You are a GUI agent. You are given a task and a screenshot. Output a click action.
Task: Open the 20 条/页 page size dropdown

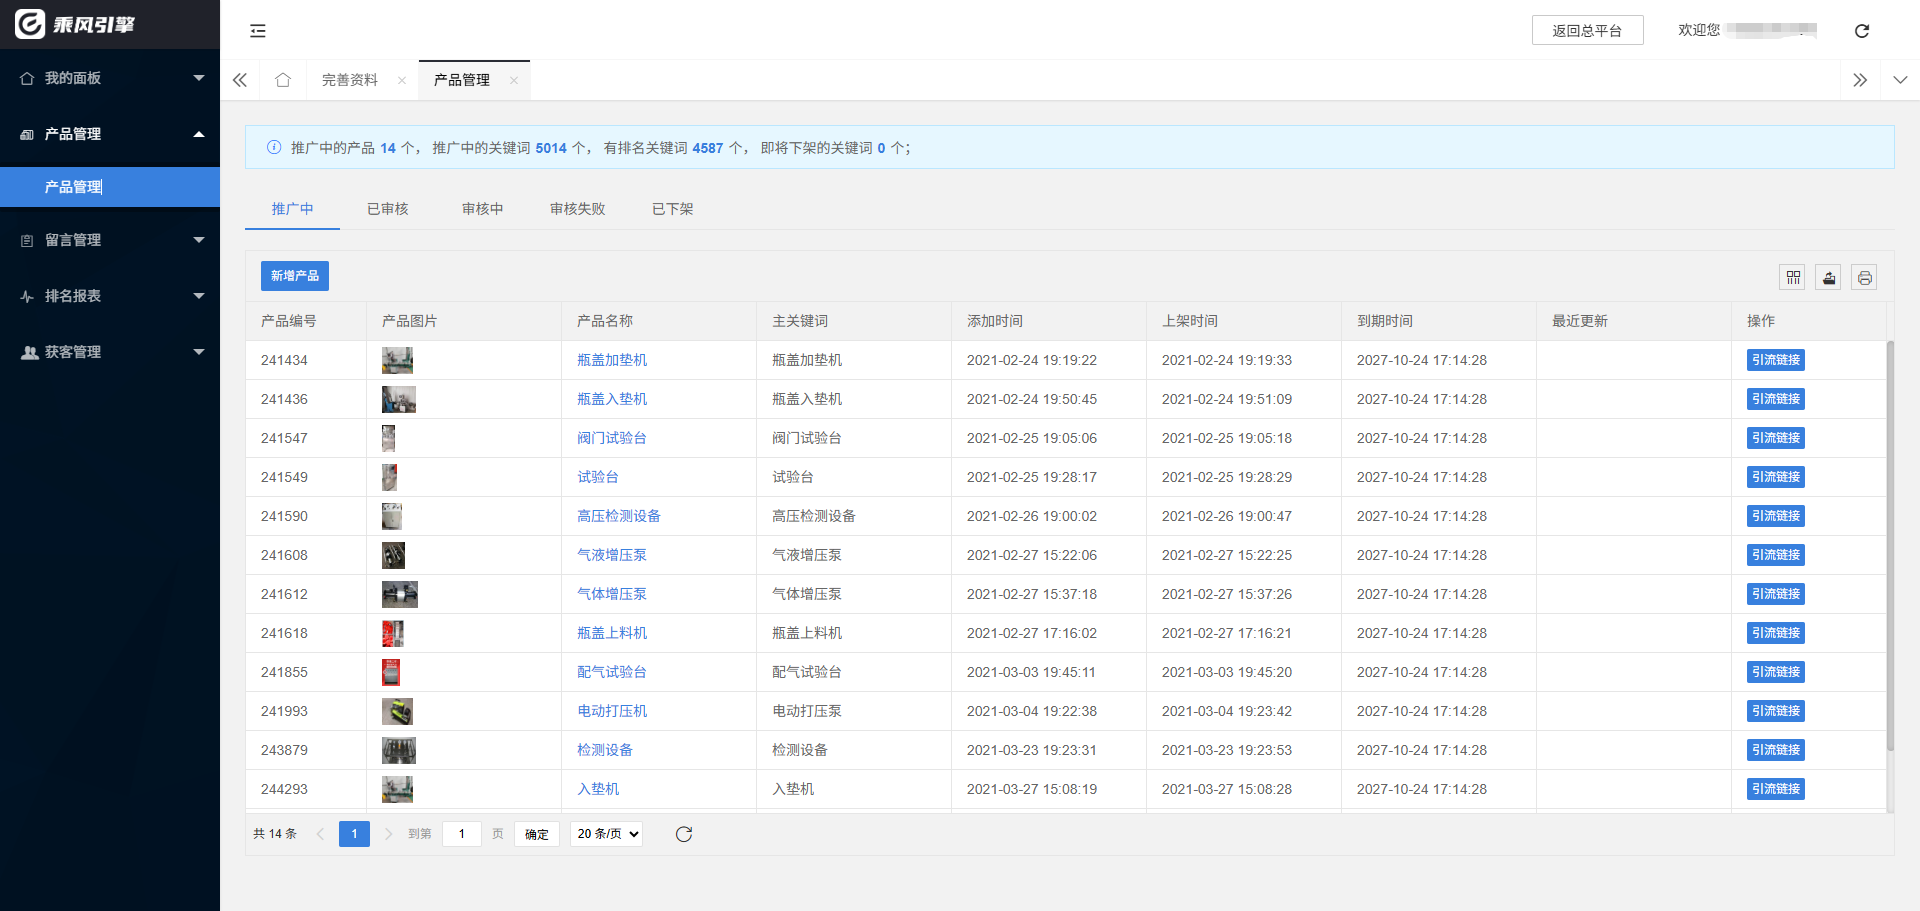(607, 834)
